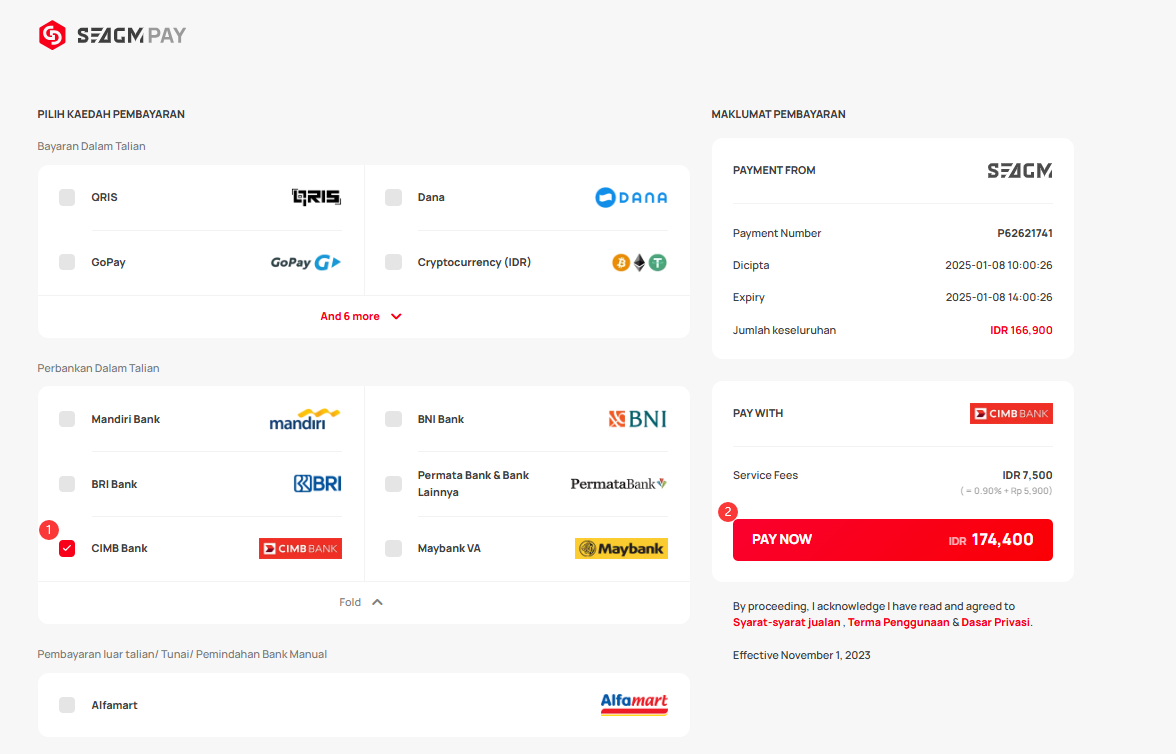Open the Dasar Privasi link
This screenshot has width=1176, height=754.
point(995,622)
